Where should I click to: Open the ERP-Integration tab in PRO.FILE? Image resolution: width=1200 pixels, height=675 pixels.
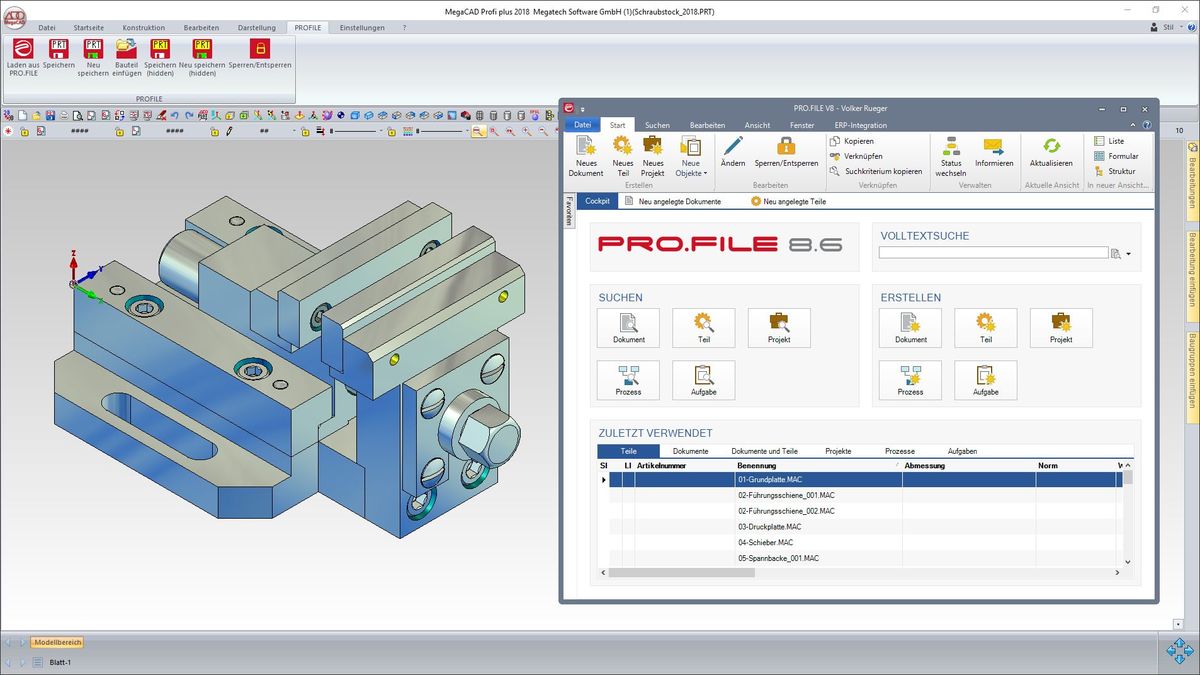click(x=860, y=125)
